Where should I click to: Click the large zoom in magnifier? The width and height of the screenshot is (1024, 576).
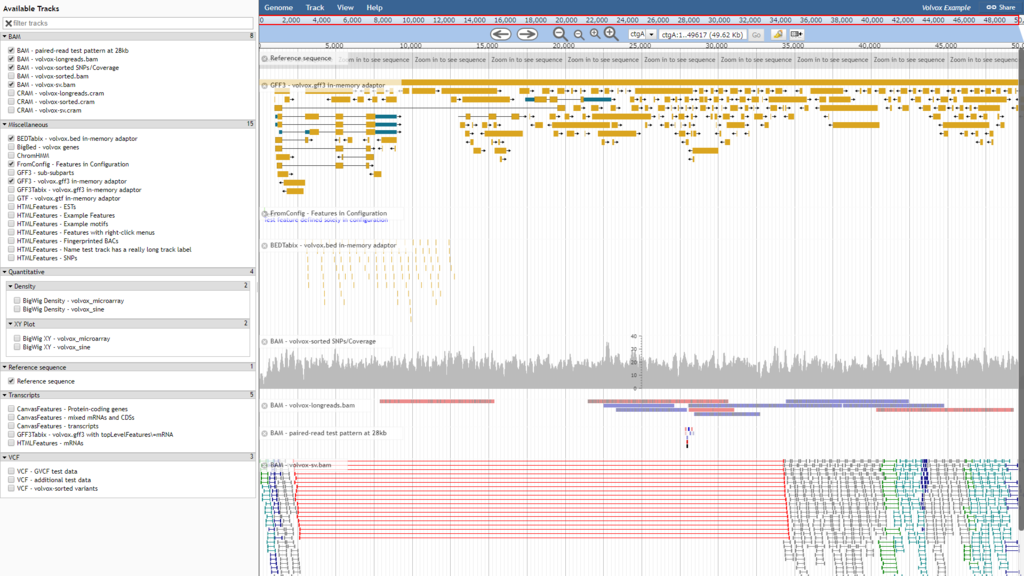(x=611, y=34)
